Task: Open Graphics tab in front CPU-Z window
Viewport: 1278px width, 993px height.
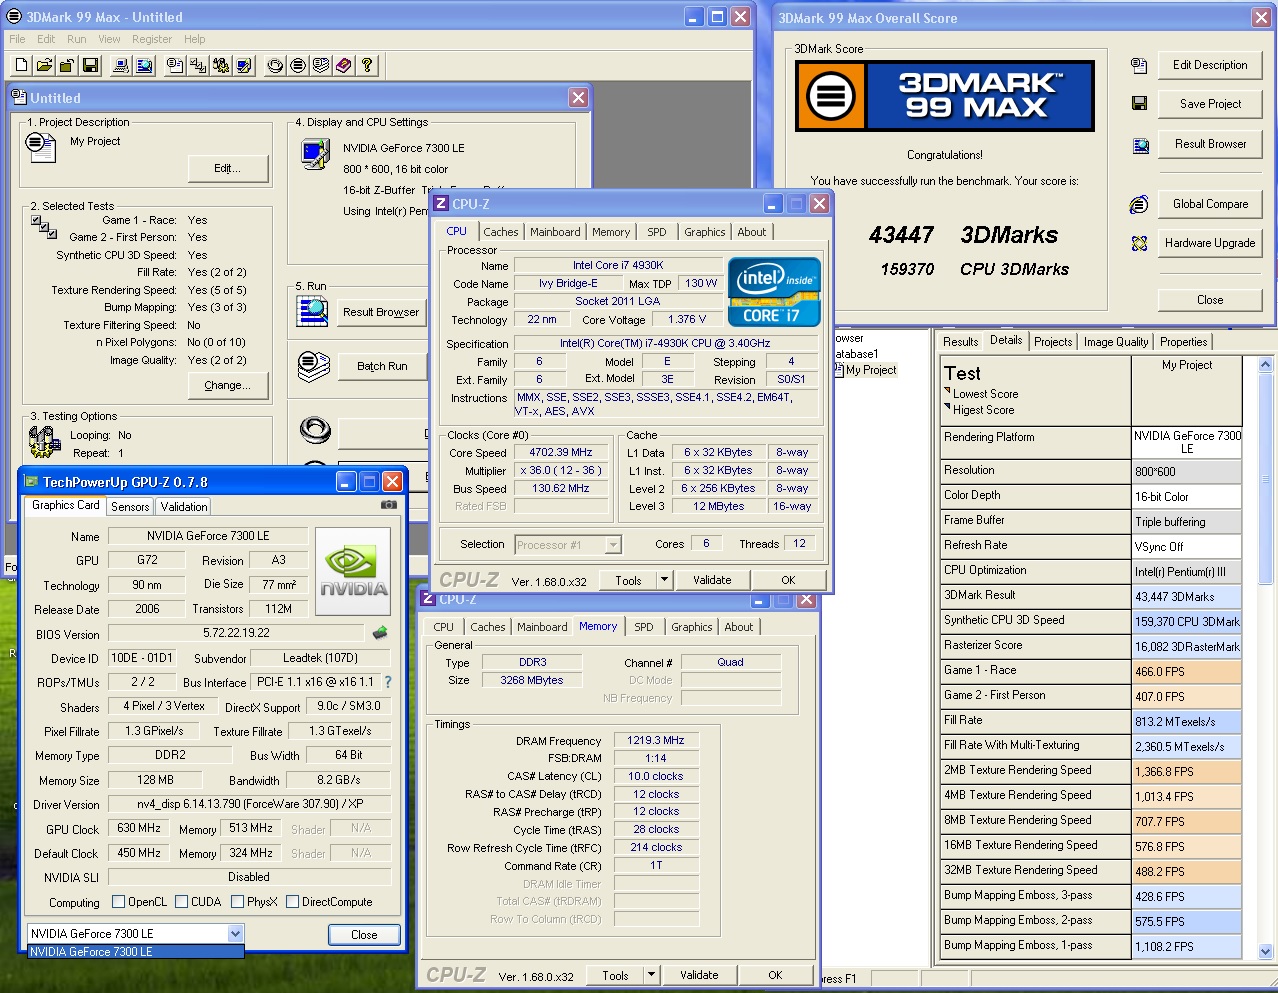Action: point(705,232)
